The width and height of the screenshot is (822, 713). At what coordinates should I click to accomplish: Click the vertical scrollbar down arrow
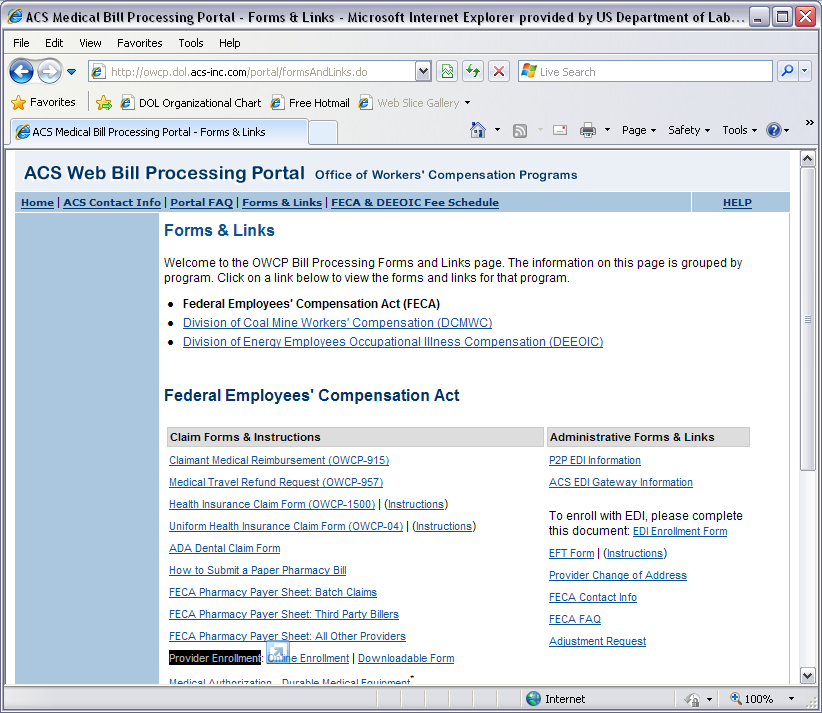pyautogui.click(x=807, y=676)
